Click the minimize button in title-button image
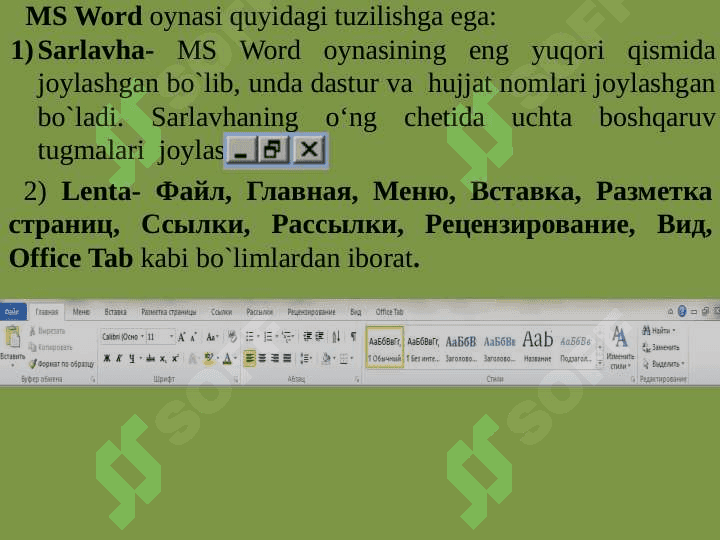The height and width of the screenshot is (540, 720). 241,150
